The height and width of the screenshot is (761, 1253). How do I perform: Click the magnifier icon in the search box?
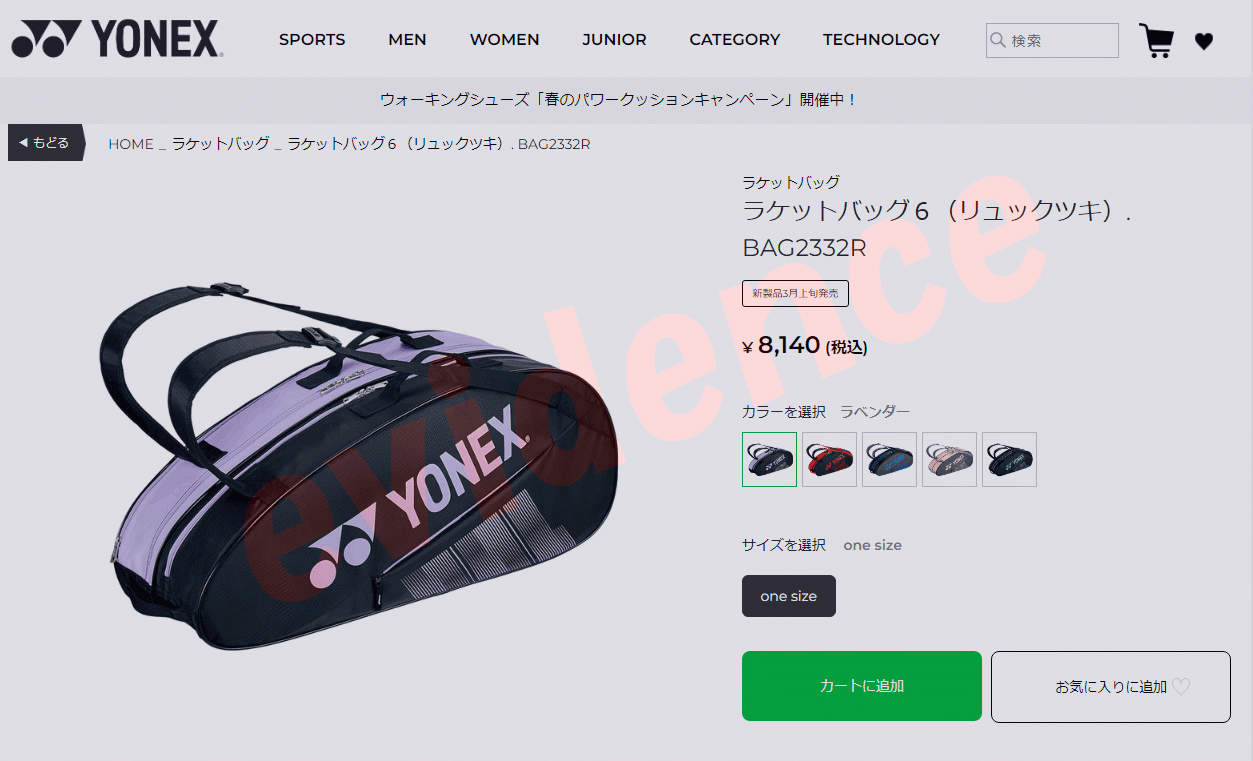click(x=997, y=40)
